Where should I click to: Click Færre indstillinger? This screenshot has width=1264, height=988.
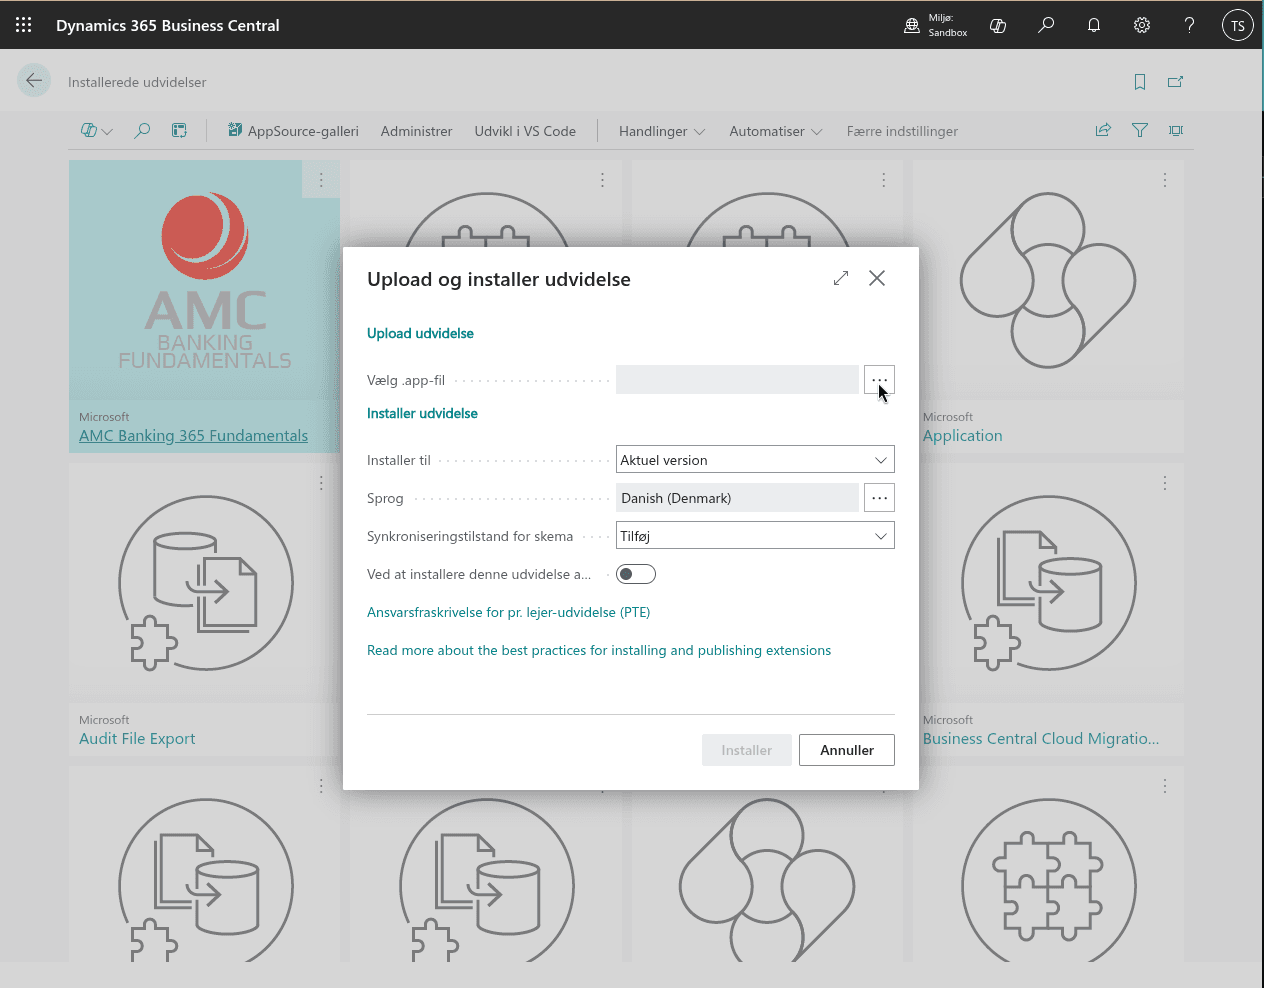point(902,131)
